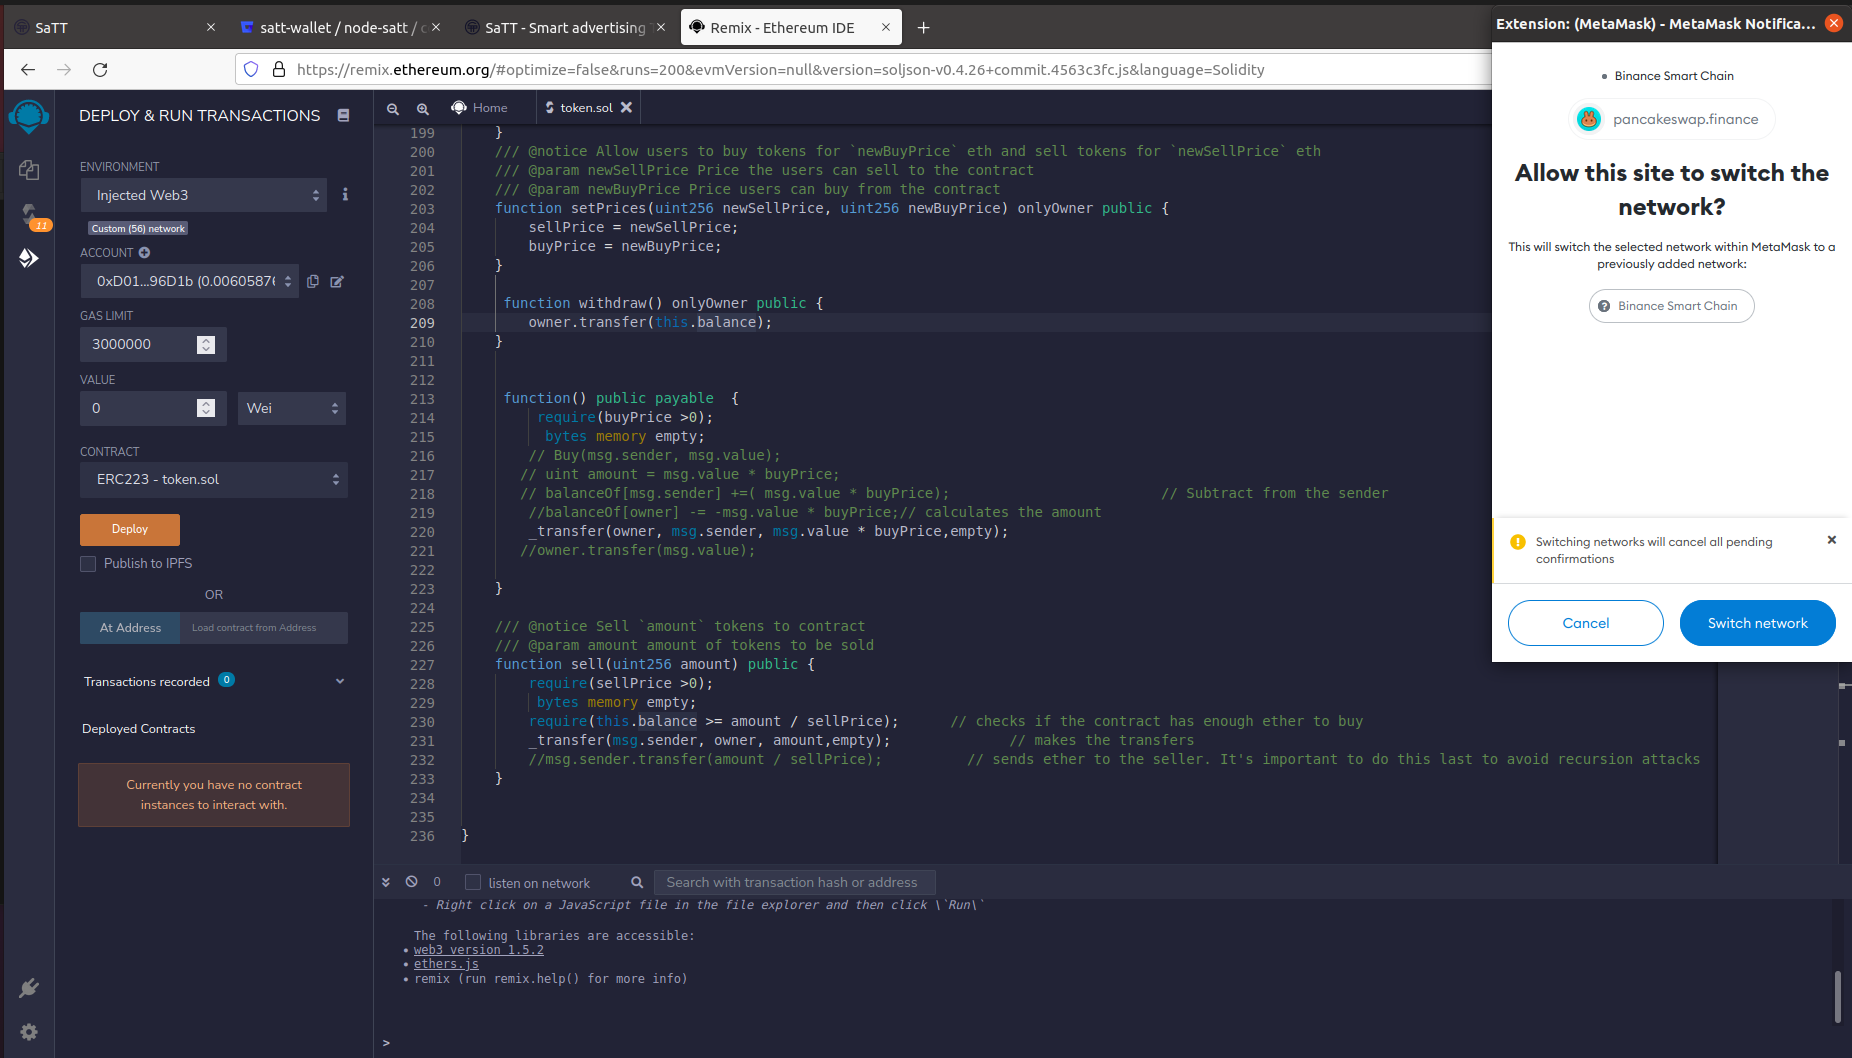Show environment info icon
The height and width of the screenshot is (1058, 1852).
click(x=345, y=195)
